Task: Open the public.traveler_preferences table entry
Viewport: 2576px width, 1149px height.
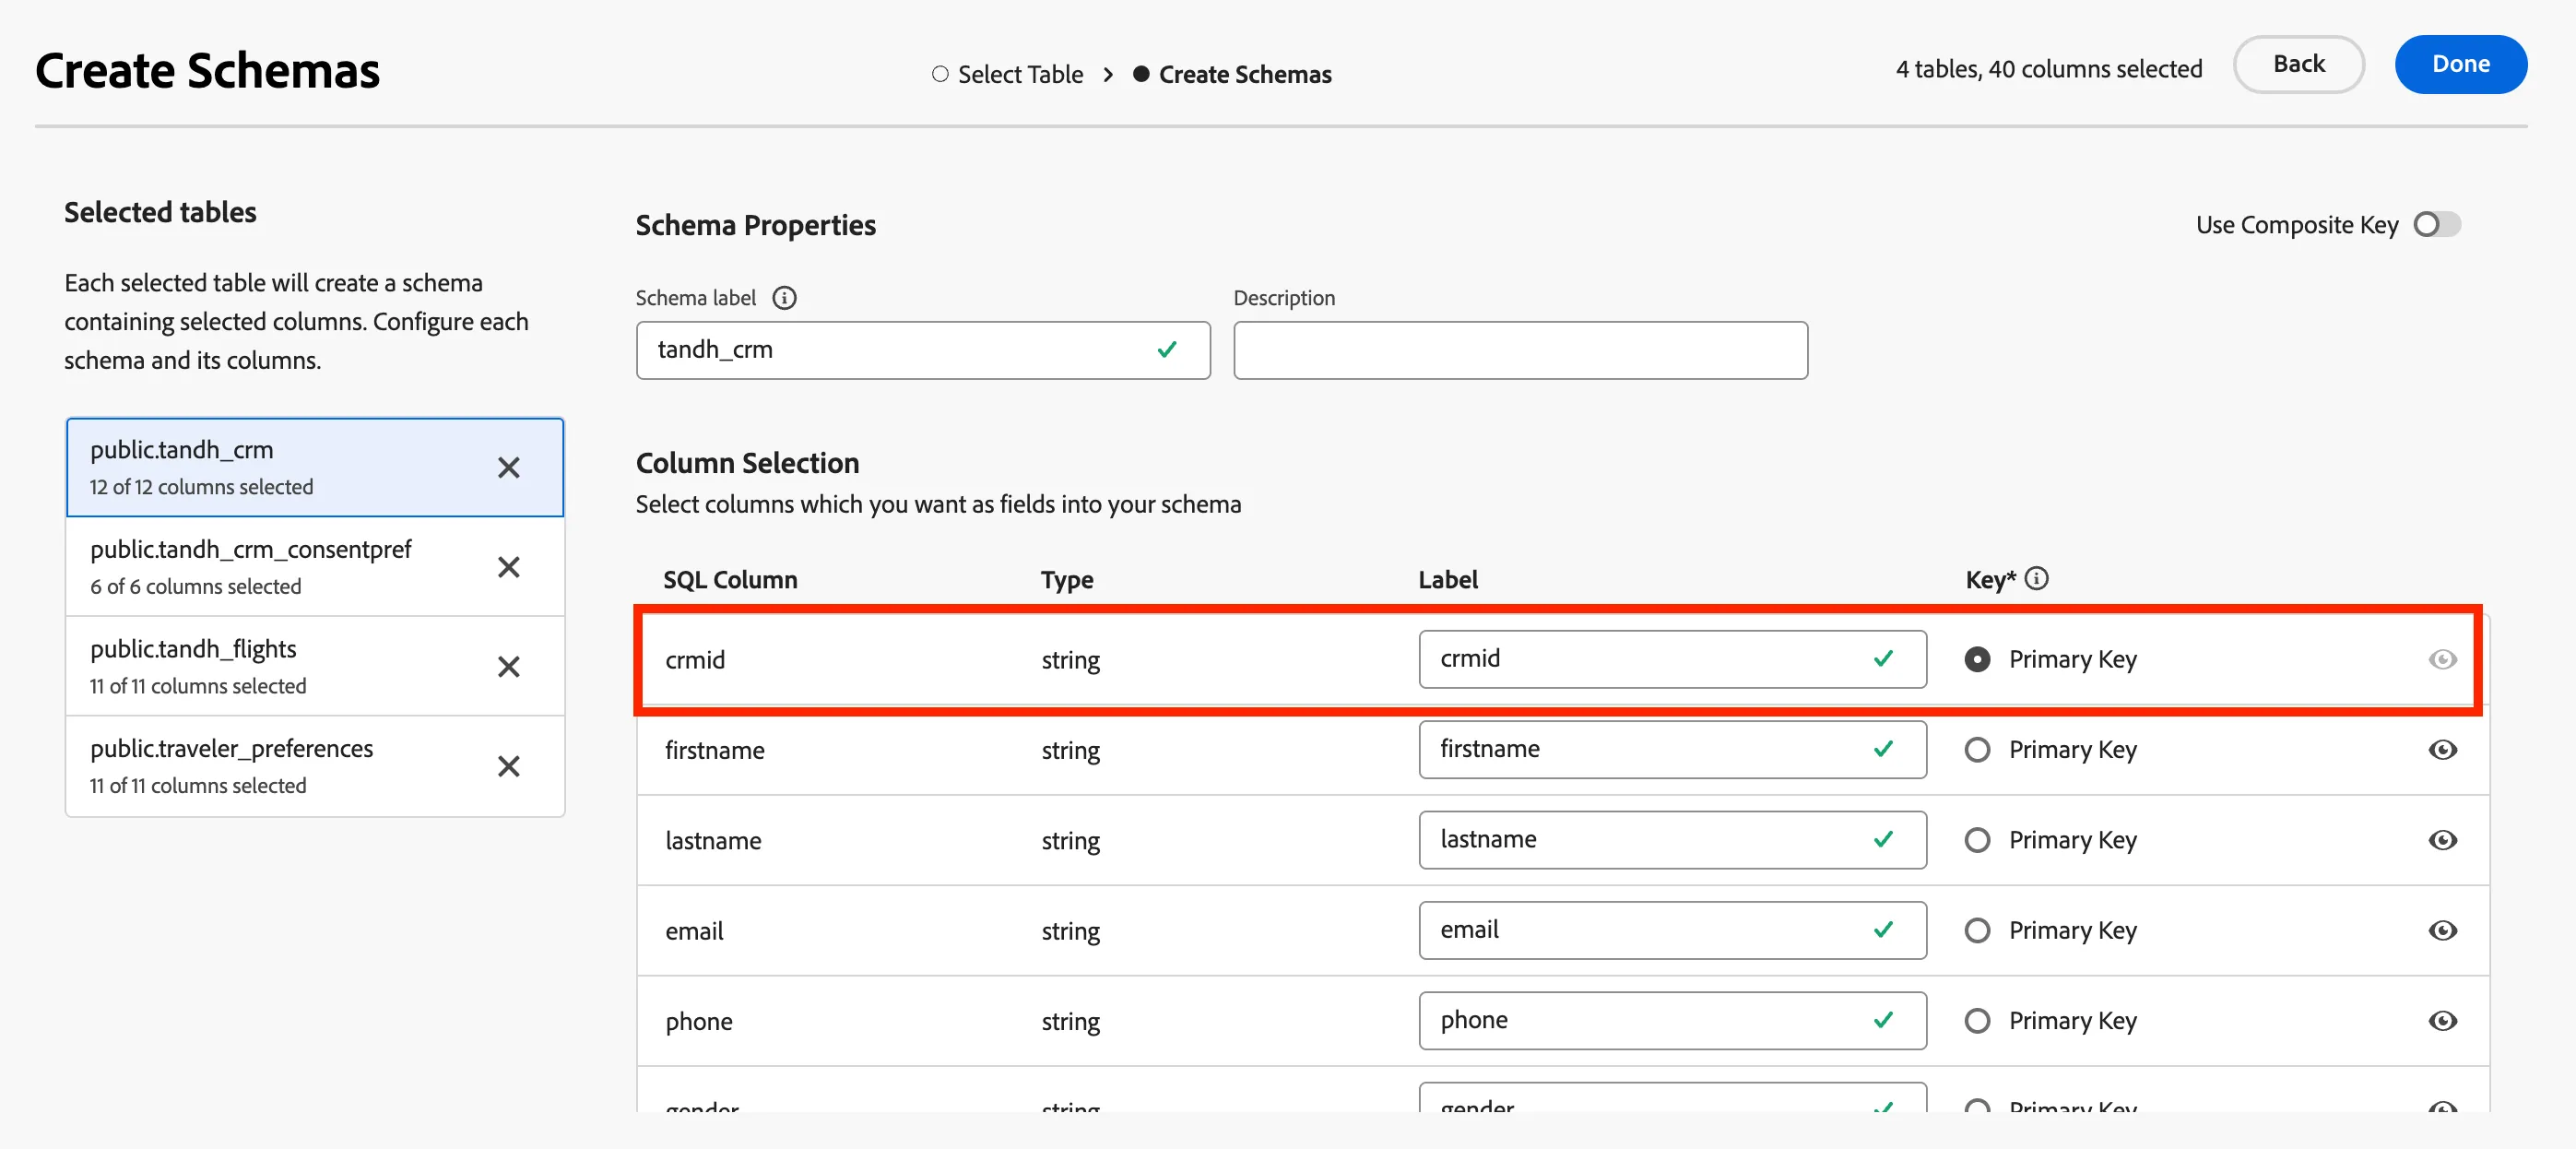Action: (x=315, y=766)
